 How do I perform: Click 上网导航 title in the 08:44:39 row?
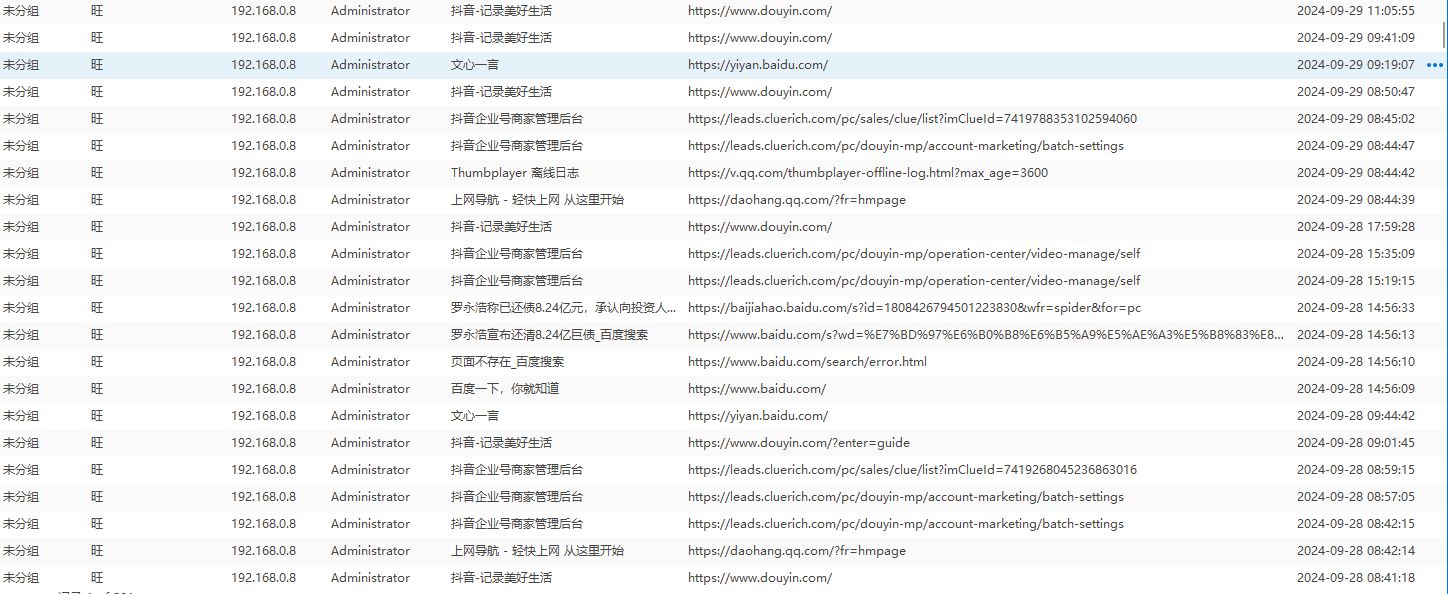pos(537,200)
